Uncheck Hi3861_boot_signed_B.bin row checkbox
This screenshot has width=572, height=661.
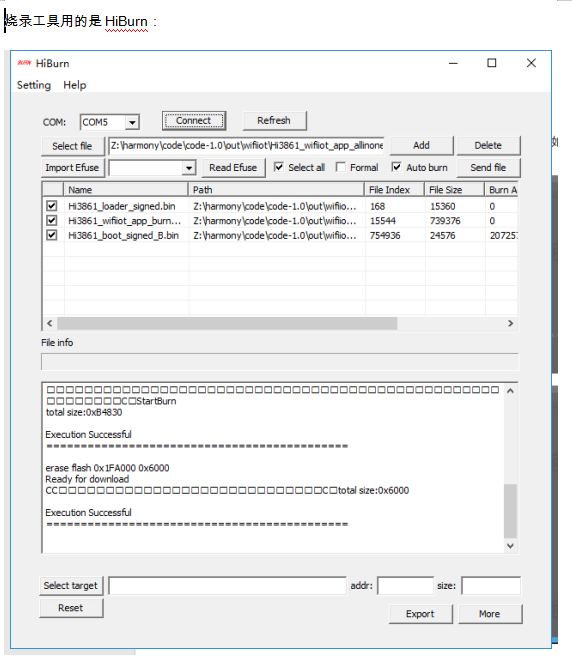pos(51,235)
